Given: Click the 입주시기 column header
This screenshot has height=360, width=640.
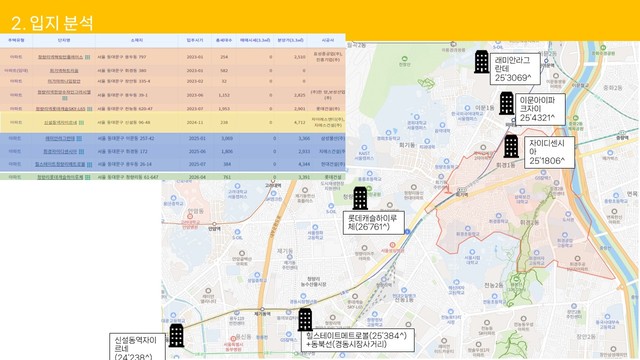Looking at the screenshot, I should point(195,40).
